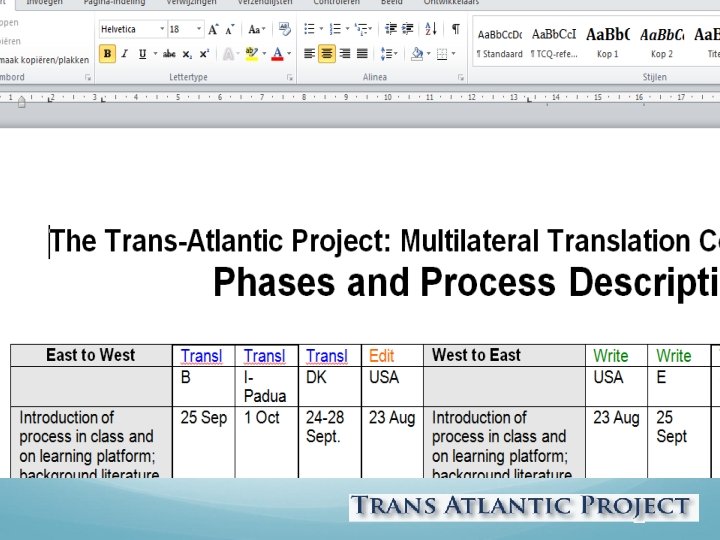
Task: Toggle Superscript formatting
Action: 204,54
